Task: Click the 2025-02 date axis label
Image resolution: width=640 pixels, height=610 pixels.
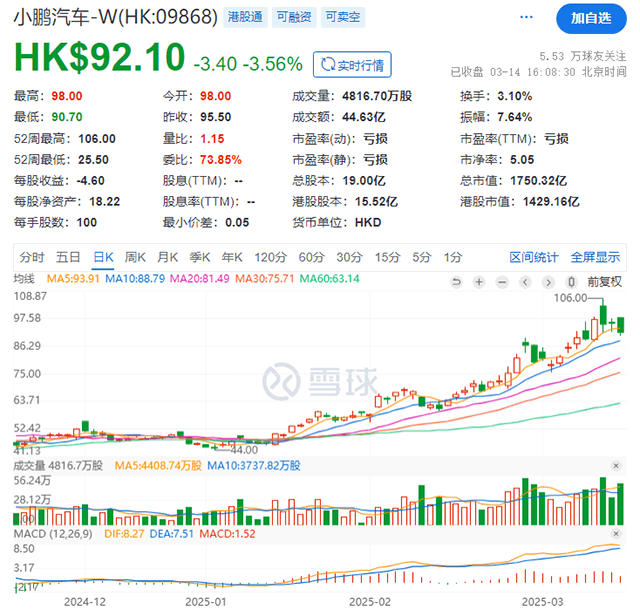Action: [370, 602]
